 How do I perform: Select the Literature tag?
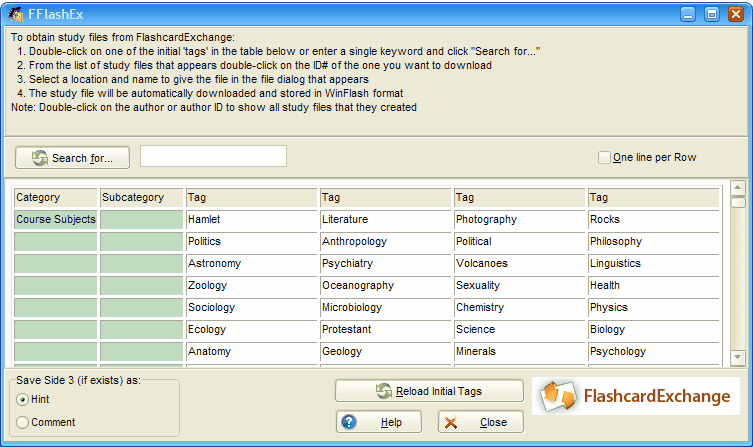(x=386, y=219)
